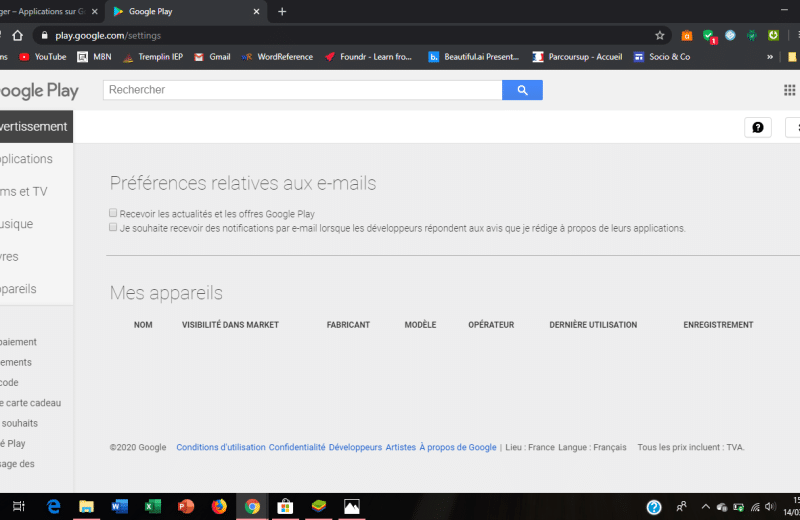This screenshot has width=800, height=520.
Task: Open subscriptions (abonnements) sidebar link
Action: [16, 362]
